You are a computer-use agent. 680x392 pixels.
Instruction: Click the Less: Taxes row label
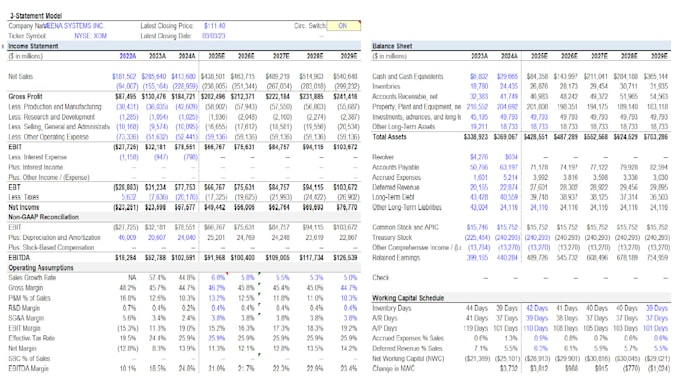coord(23,197)
